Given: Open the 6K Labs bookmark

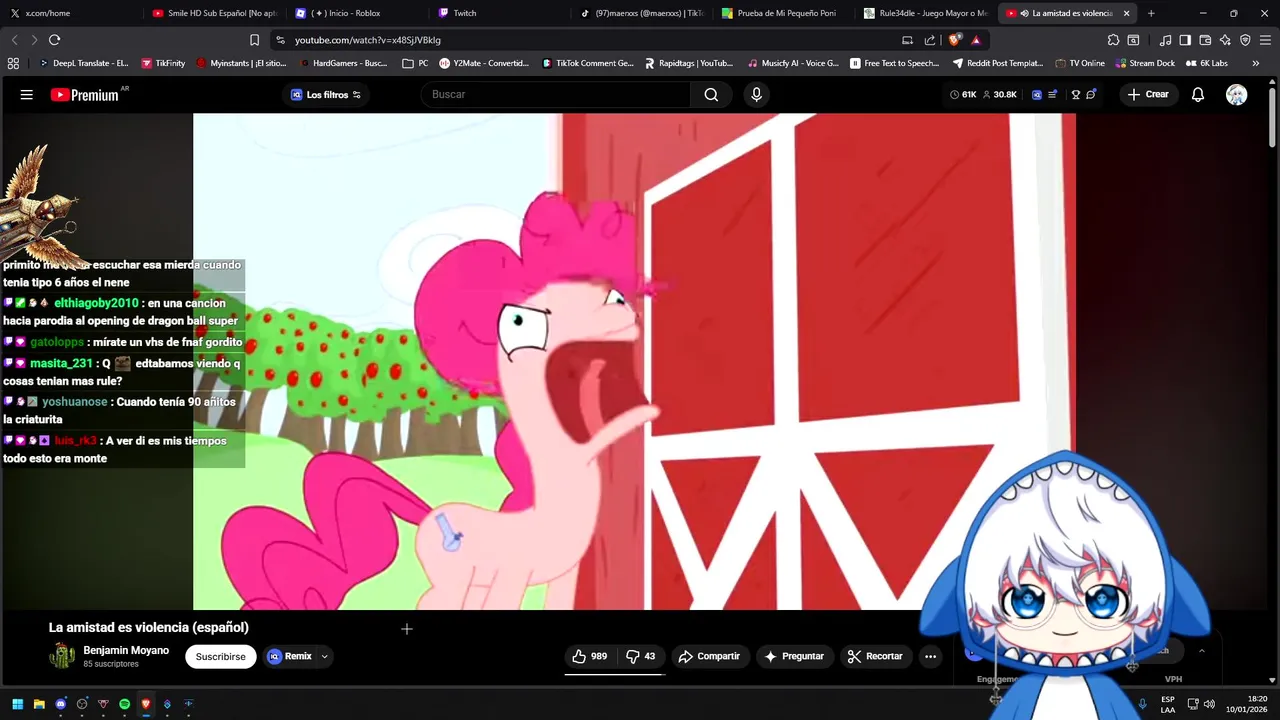Looking at the screenshot, I should tap(1206, 63).
